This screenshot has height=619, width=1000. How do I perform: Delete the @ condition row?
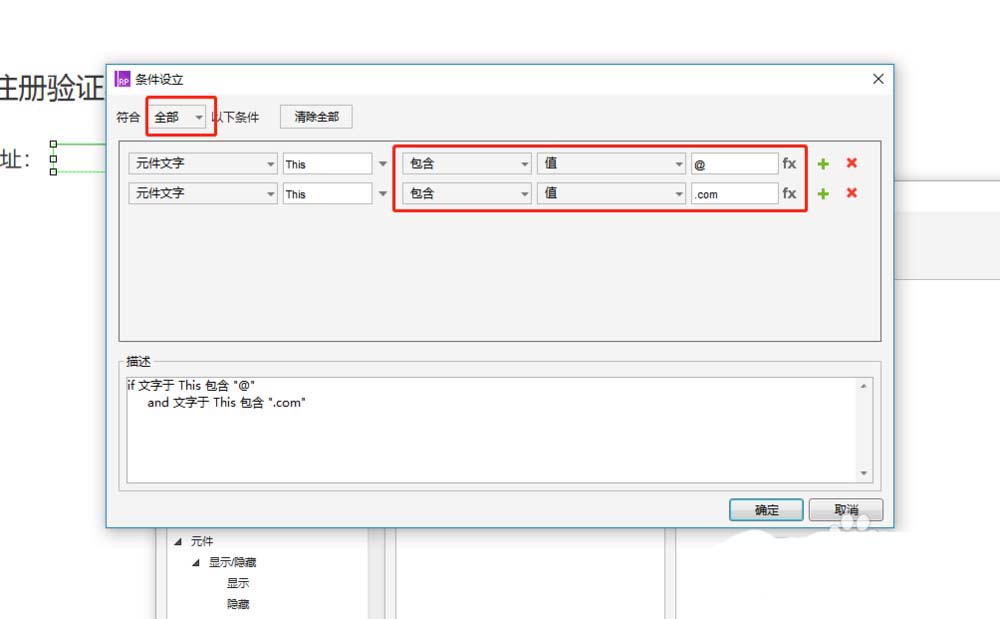[851, 163]
